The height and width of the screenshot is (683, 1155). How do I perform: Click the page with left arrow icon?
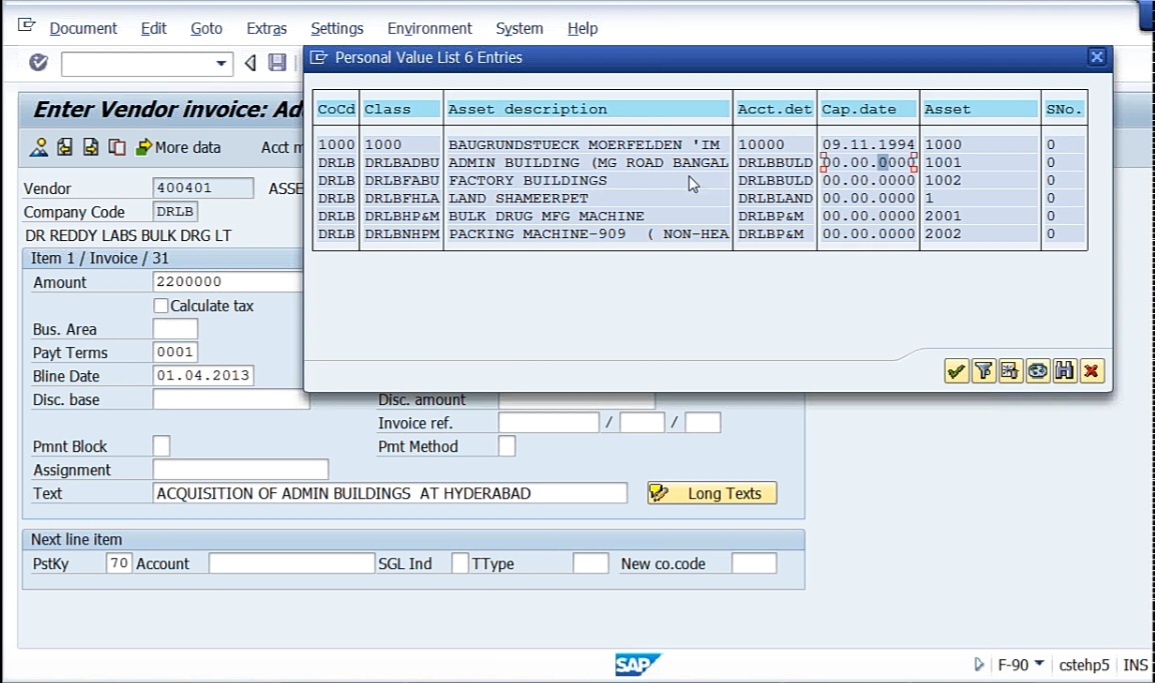[65, 147]
